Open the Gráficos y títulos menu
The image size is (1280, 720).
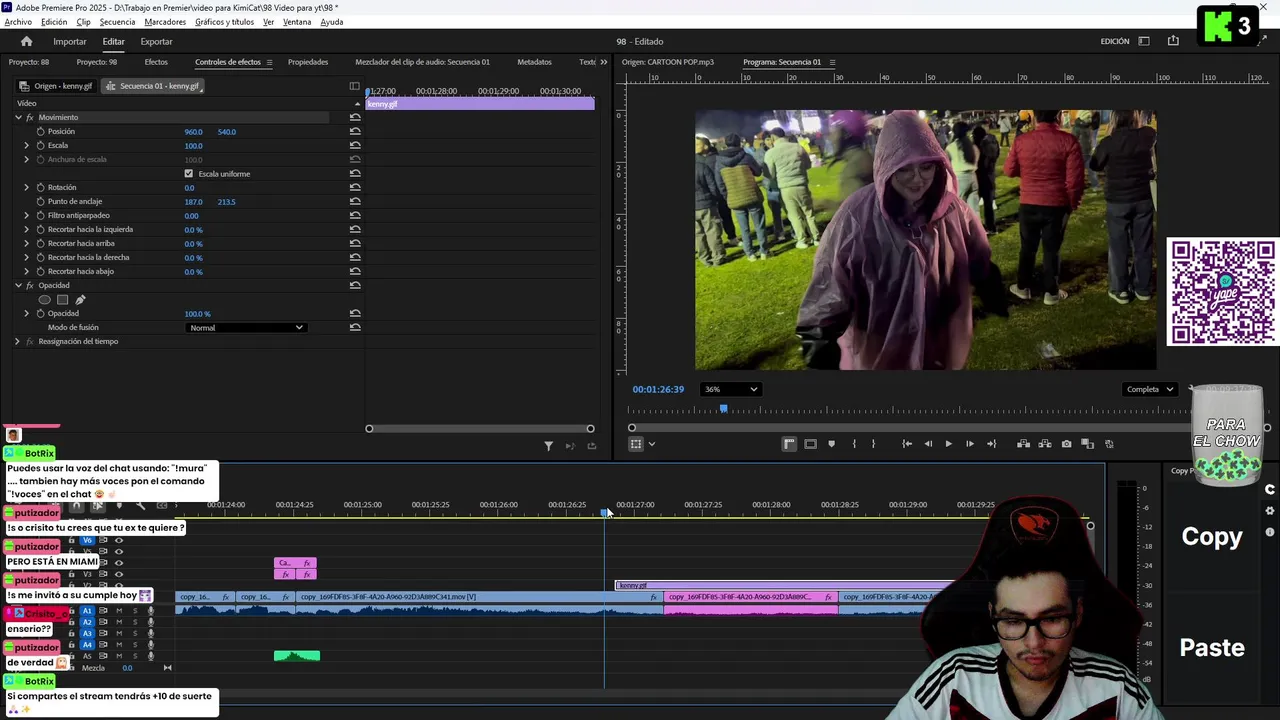[224, 22]
